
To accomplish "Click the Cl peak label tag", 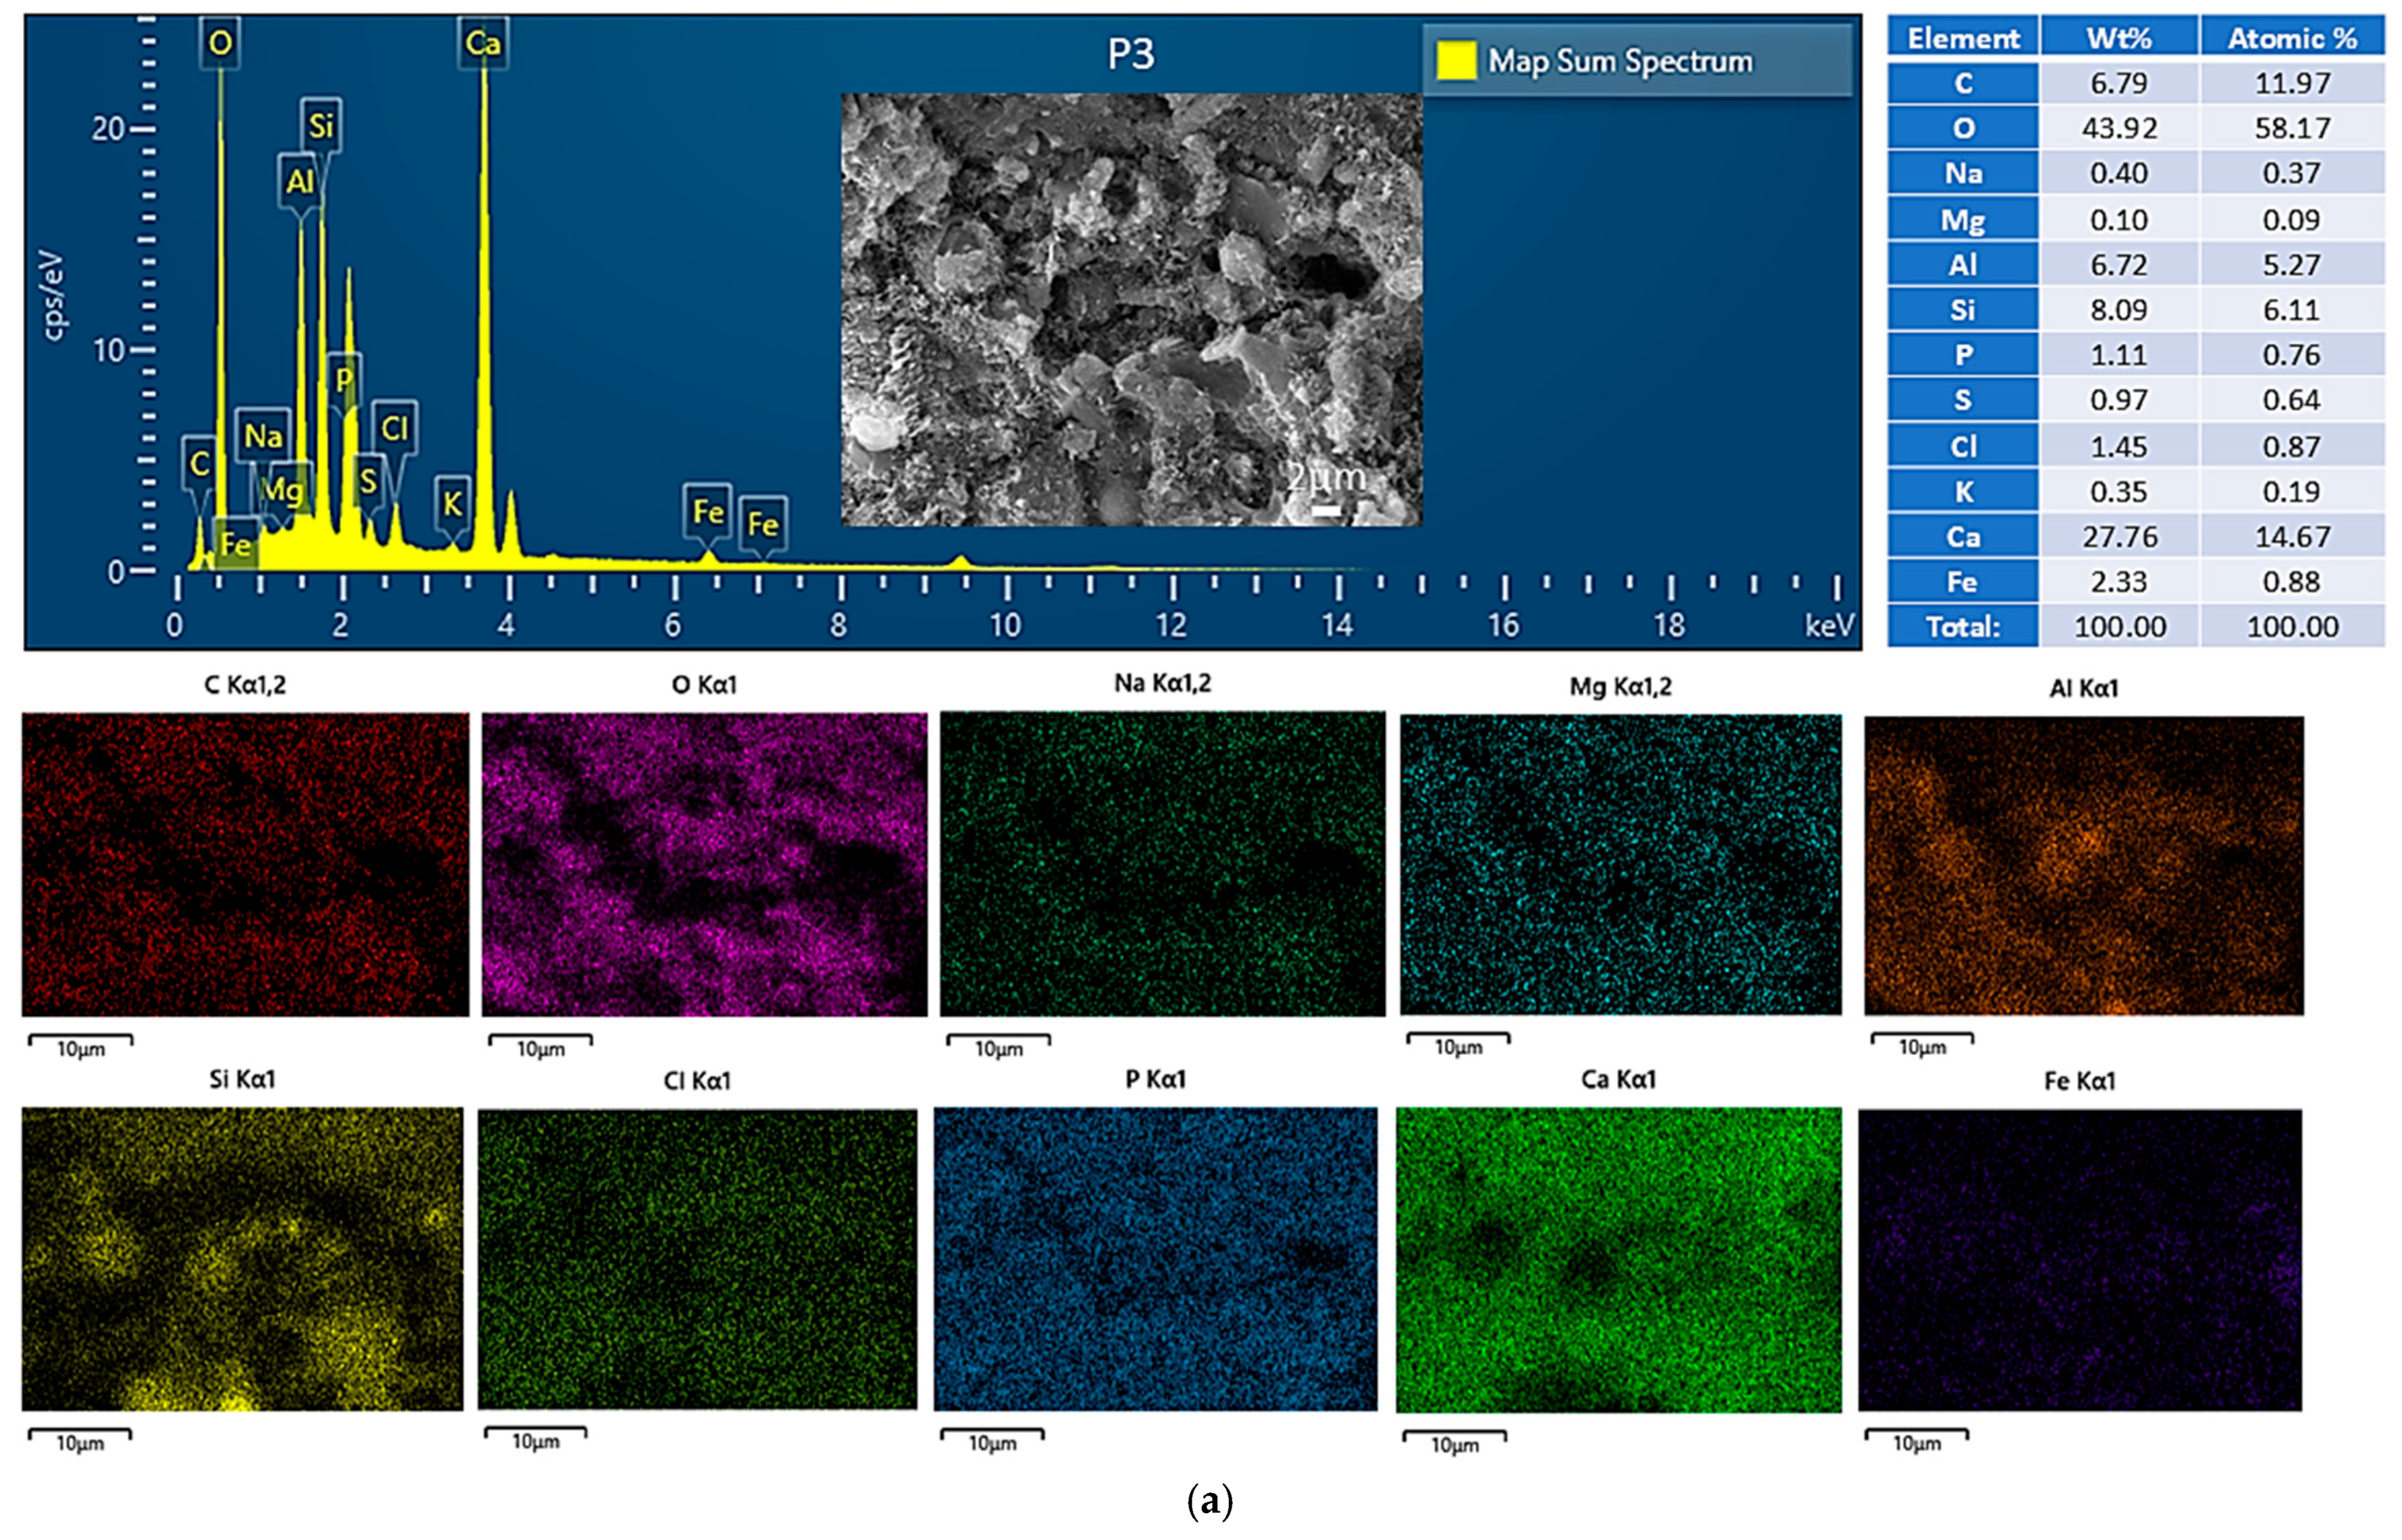I will [394, 429].
